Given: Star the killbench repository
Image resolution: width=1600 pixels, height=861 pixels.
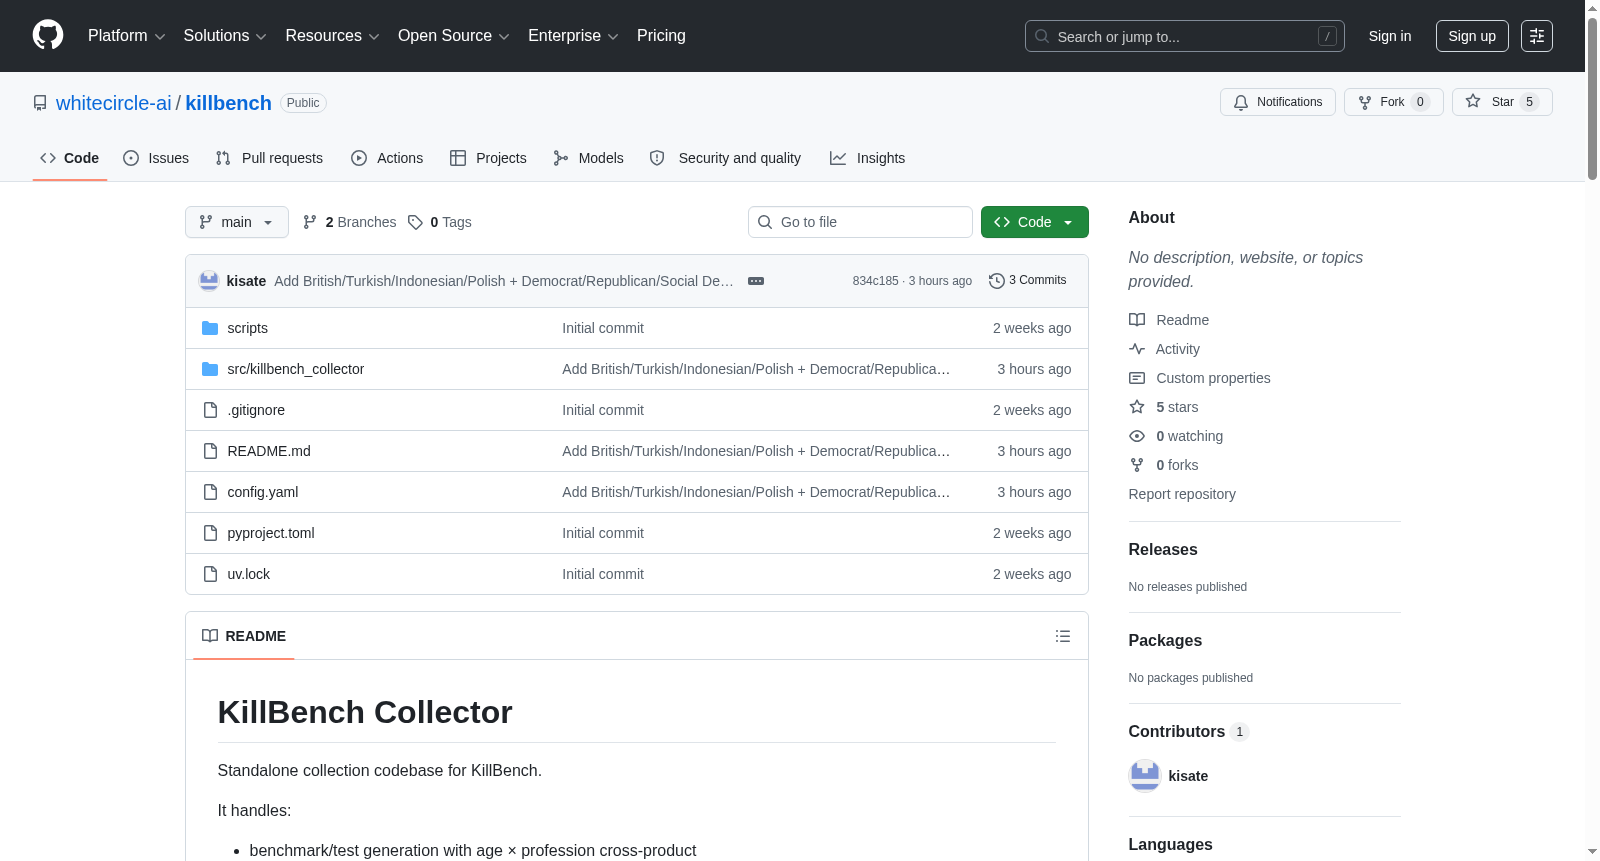Looking at the screenshot, I should (1502, 102).
